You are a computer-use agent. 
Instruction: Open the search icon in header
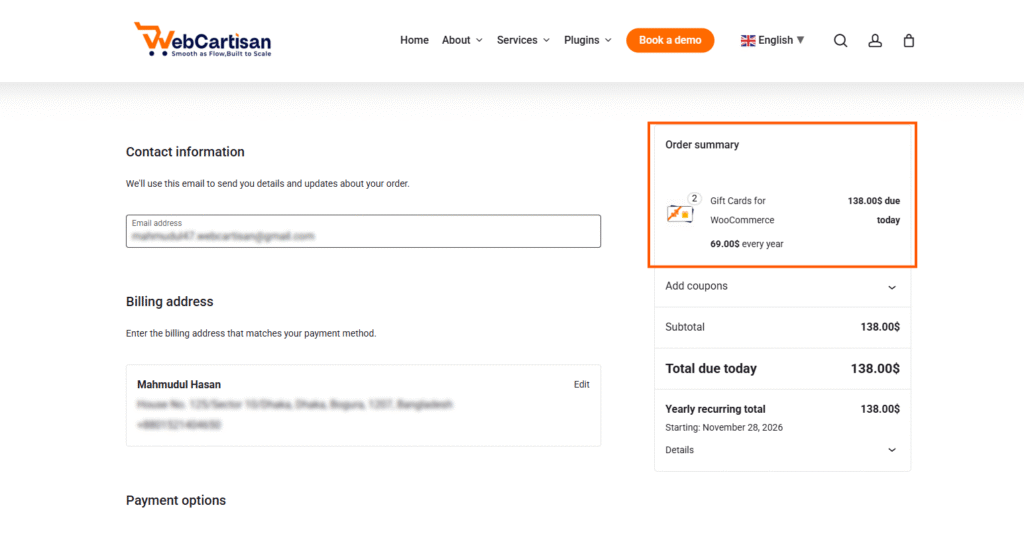coord(841,41)
